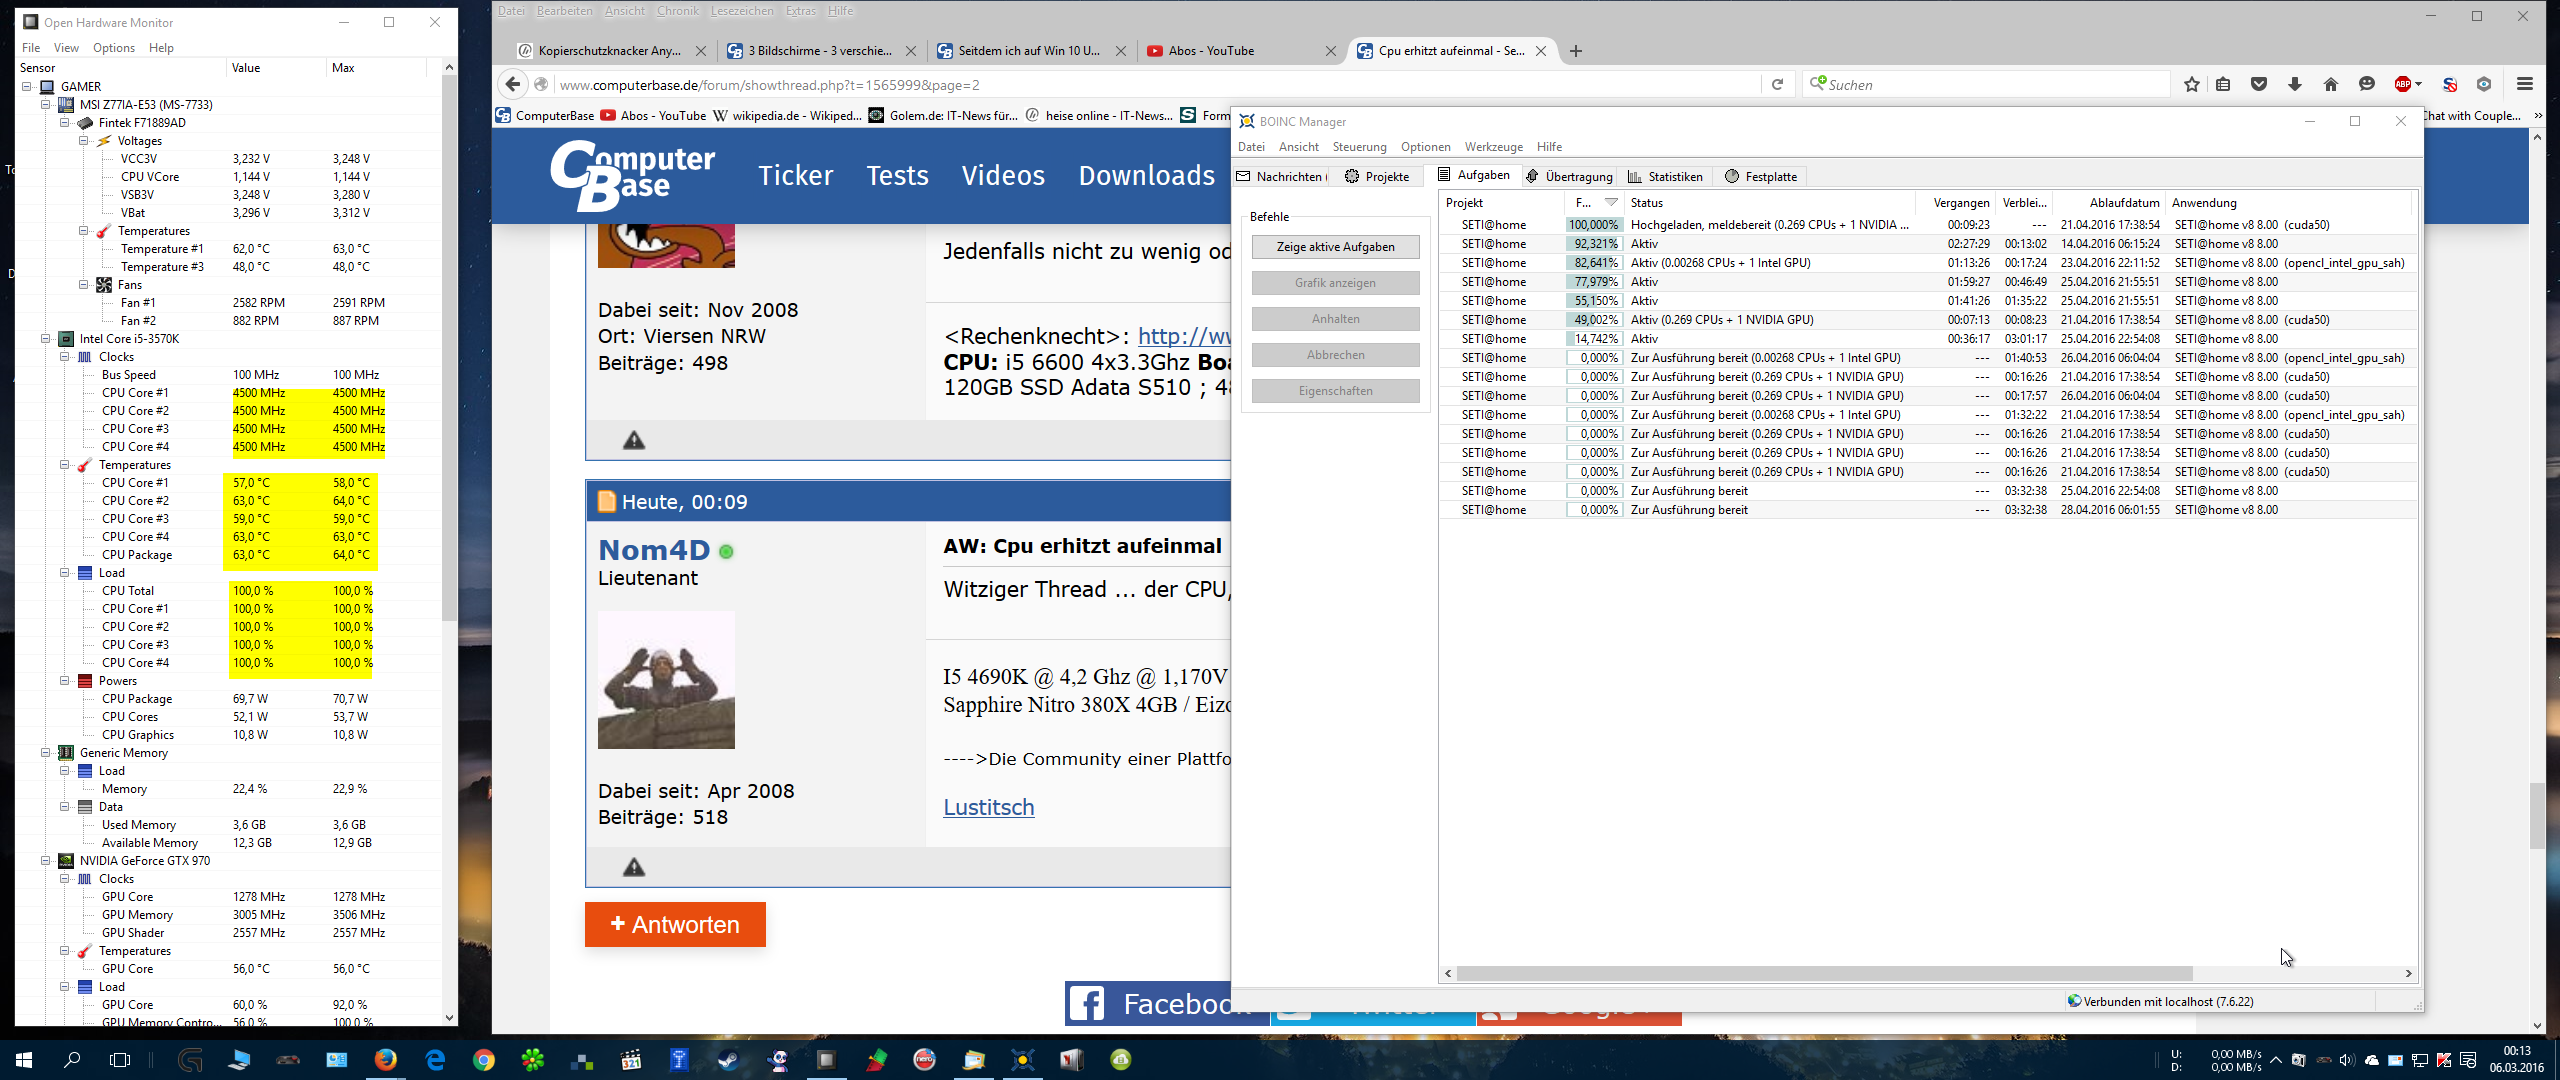The image size is (2560, 1080).
Task: Open the Werkzeuge menu in BOINC Manager
Action: 1493,147
